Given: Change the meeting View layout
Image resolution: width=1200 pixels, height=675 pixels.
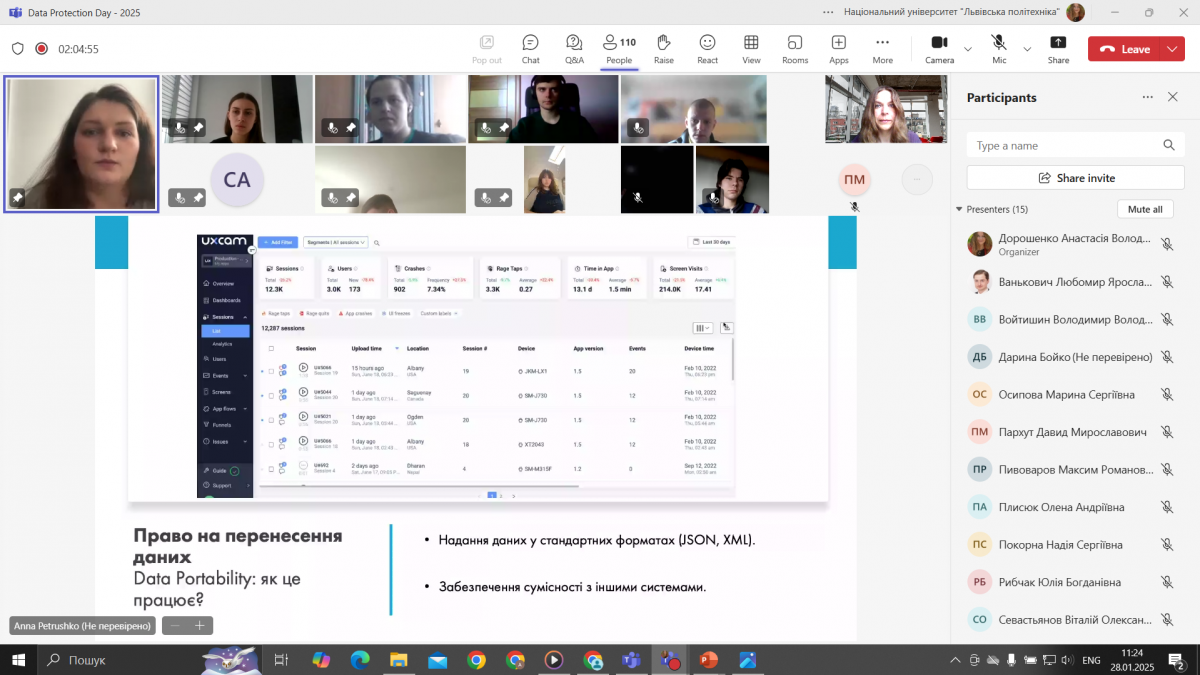Looking at the screenshot, I should (x=751, y=48).
